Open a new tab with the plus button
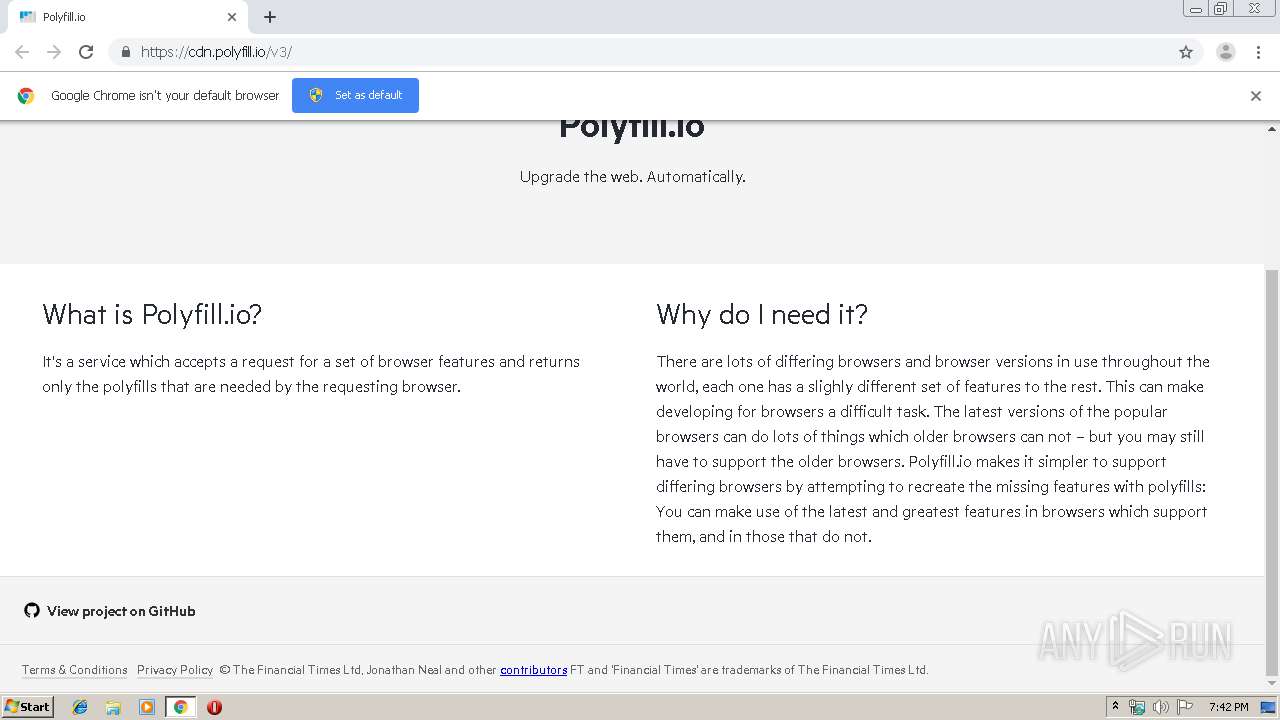 270,17
